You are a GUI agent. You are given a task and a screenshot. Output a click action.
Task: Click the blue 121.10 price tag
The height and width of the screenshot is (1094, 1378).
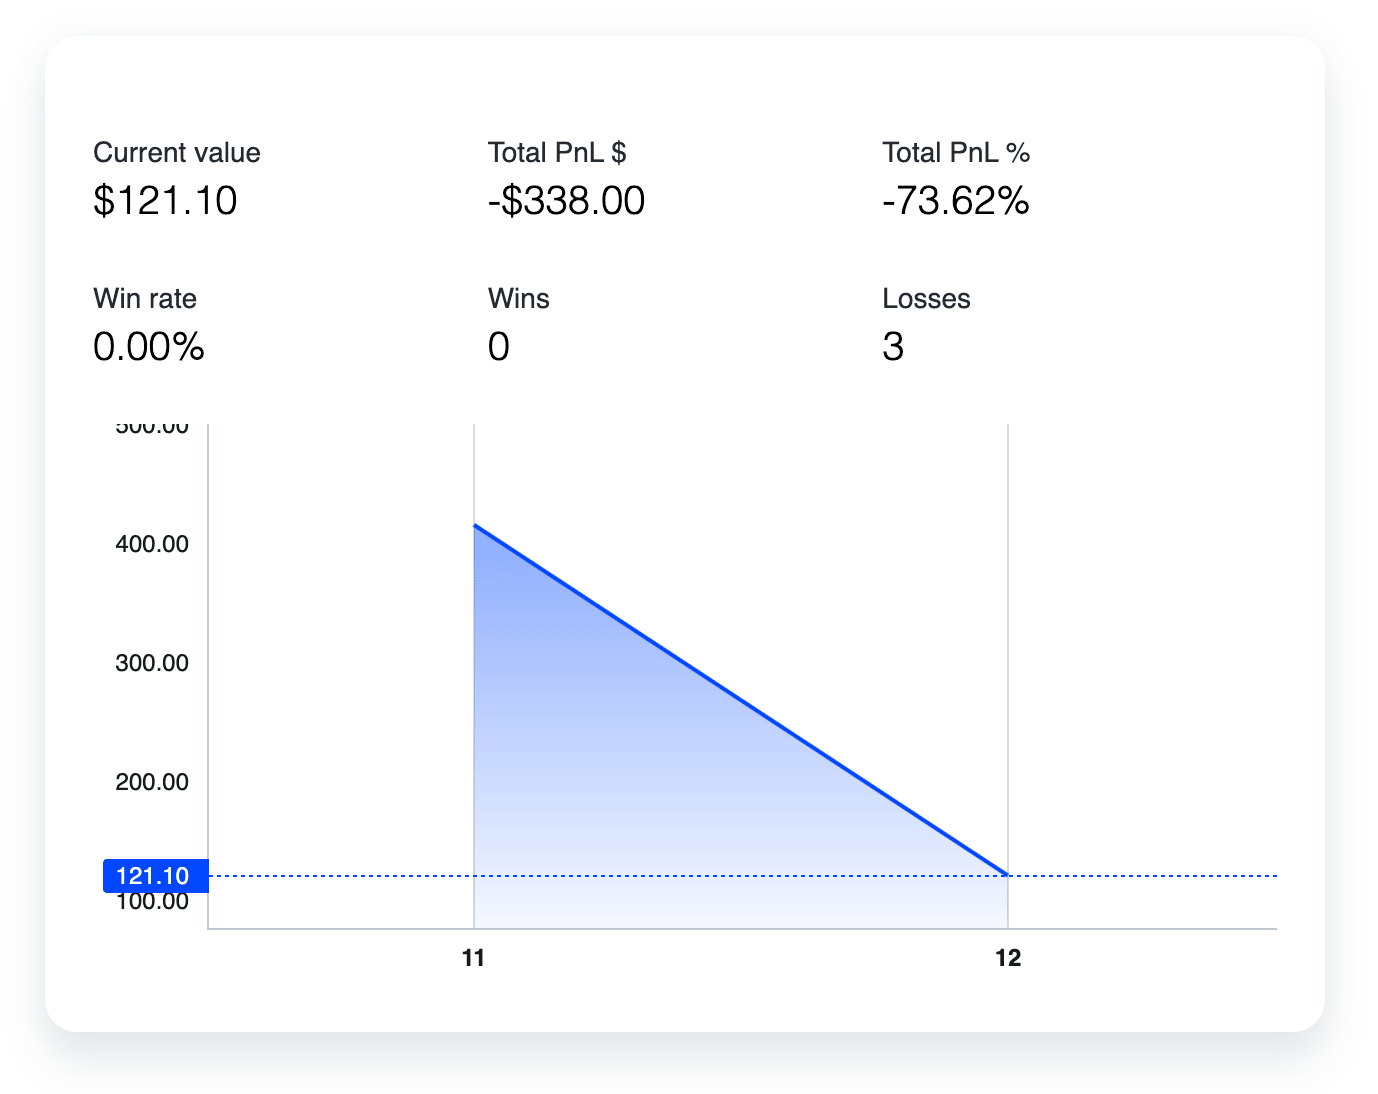click(154, 876)
